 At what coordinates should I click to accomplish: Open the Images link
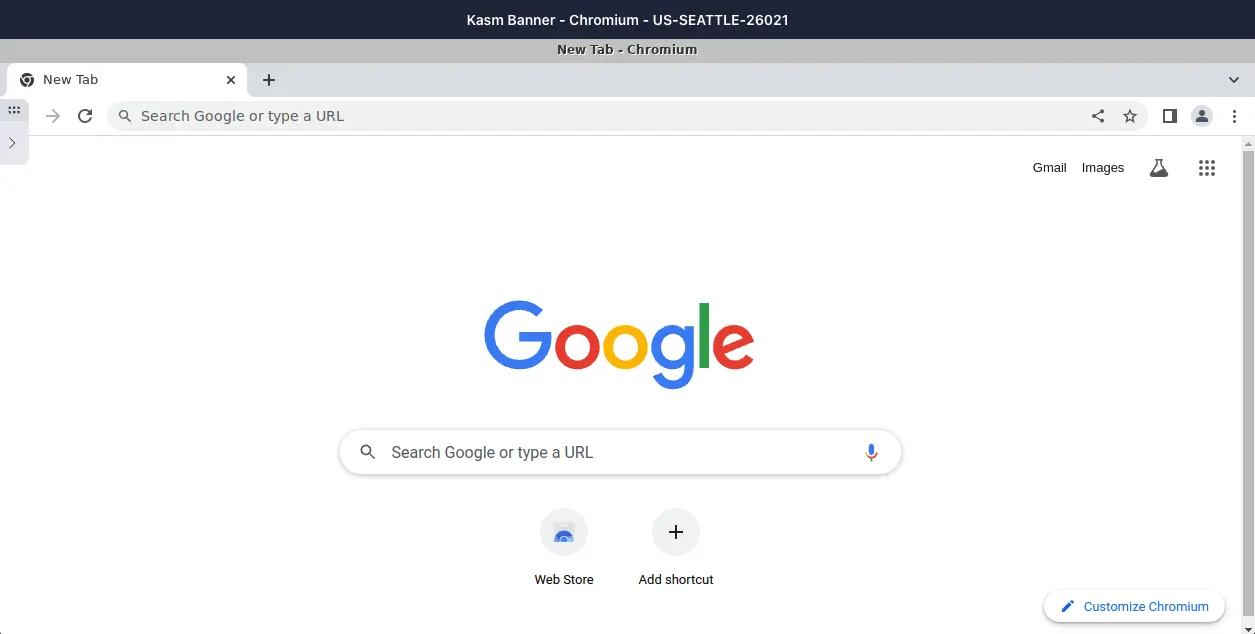tap(1102, 168)
